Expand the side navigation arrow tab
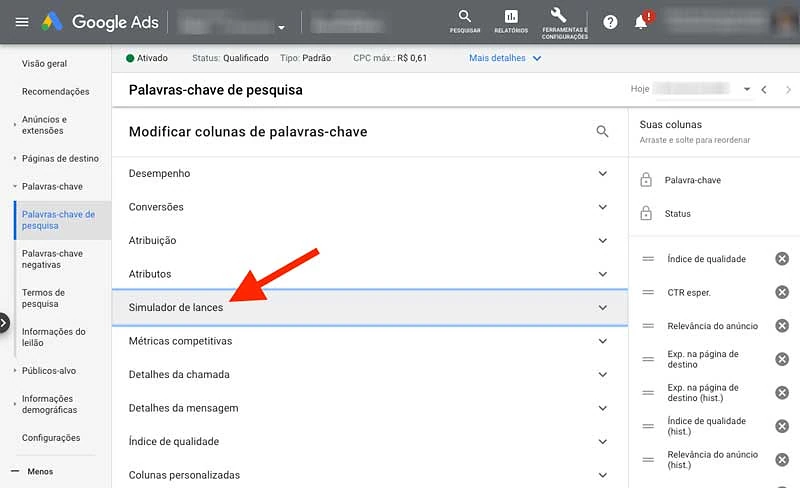The height and width of the screenshot is (488, 800). coord(4,323)
